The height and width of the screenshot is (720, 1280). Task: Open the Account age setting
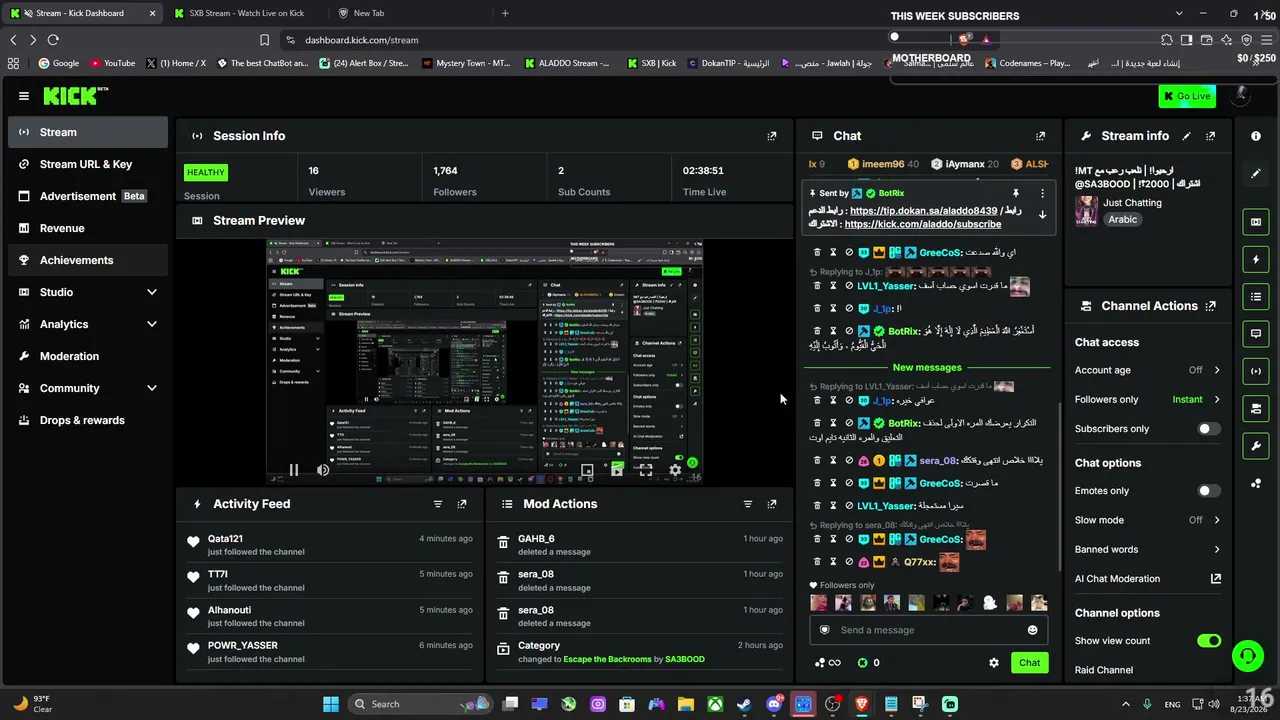click(1148, 370)
